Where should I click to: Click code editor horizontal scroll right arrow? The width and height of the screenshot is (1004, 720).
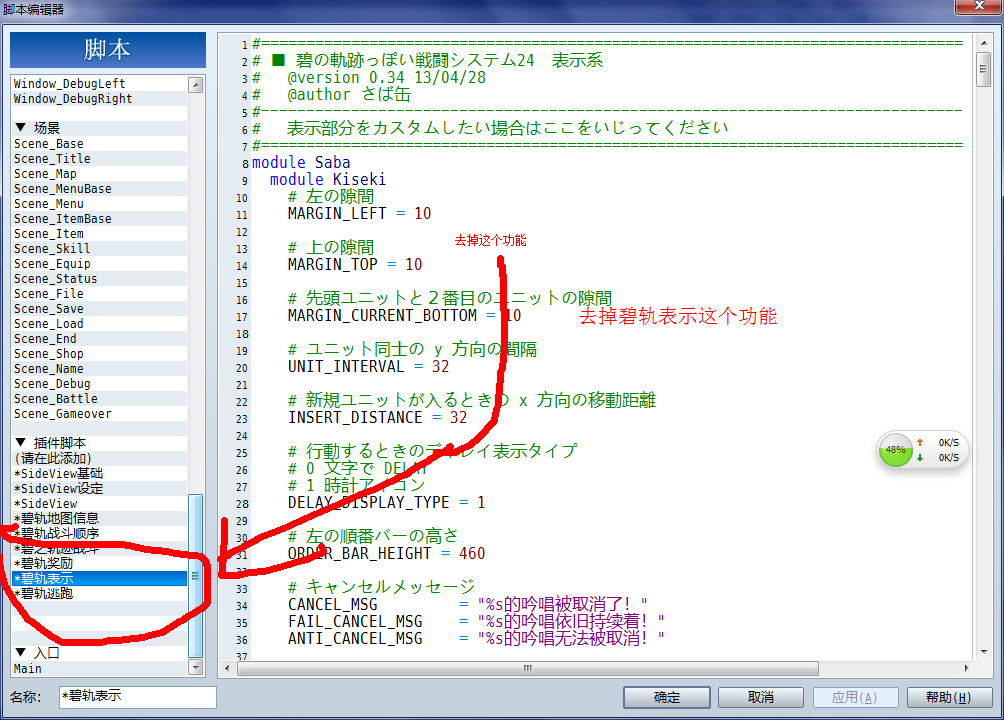pyautogui.click(x=966, y=668)
